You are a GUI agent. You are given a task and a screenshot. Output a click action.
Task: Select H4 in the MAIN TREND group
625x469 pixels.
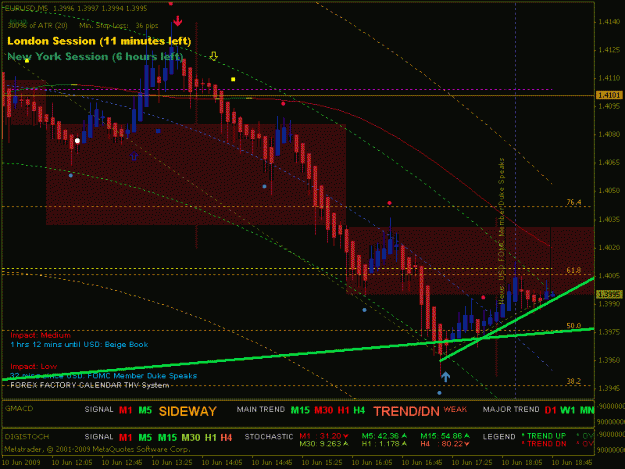(x=359, y=410)
